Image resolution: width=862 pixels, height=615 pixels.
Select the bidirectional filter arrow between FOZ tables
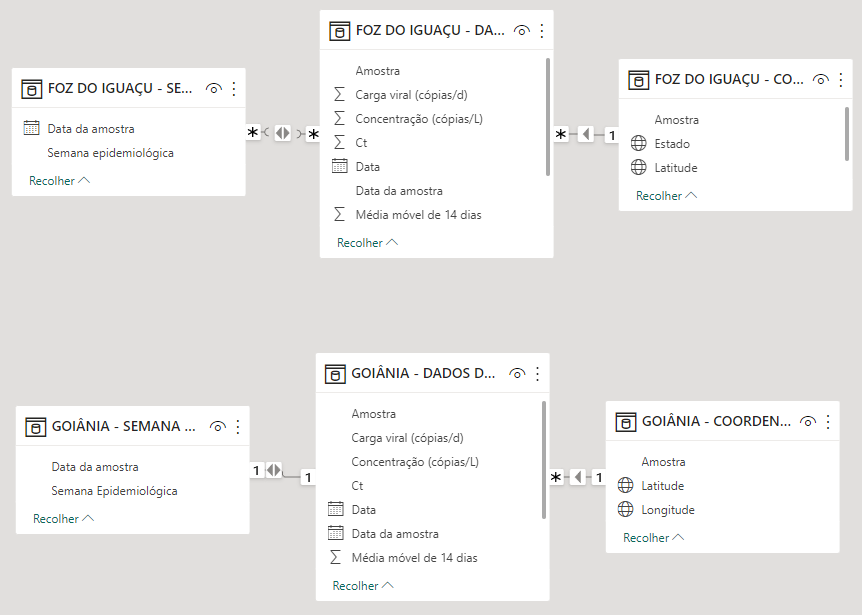(283, 133)
